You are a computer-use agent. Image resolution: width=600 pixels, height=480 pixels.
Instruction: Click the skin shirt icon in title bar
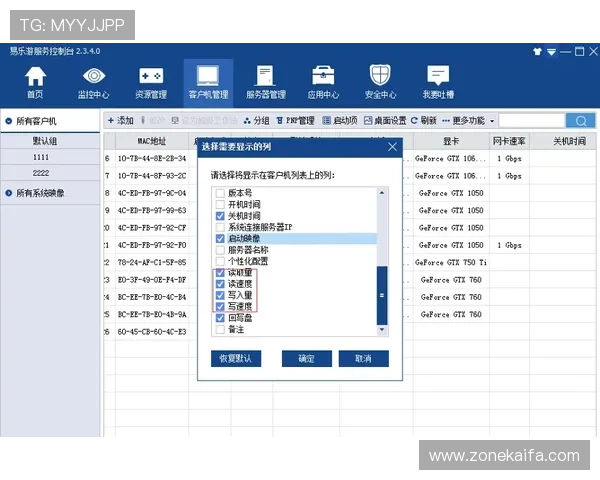click(537, 51)
